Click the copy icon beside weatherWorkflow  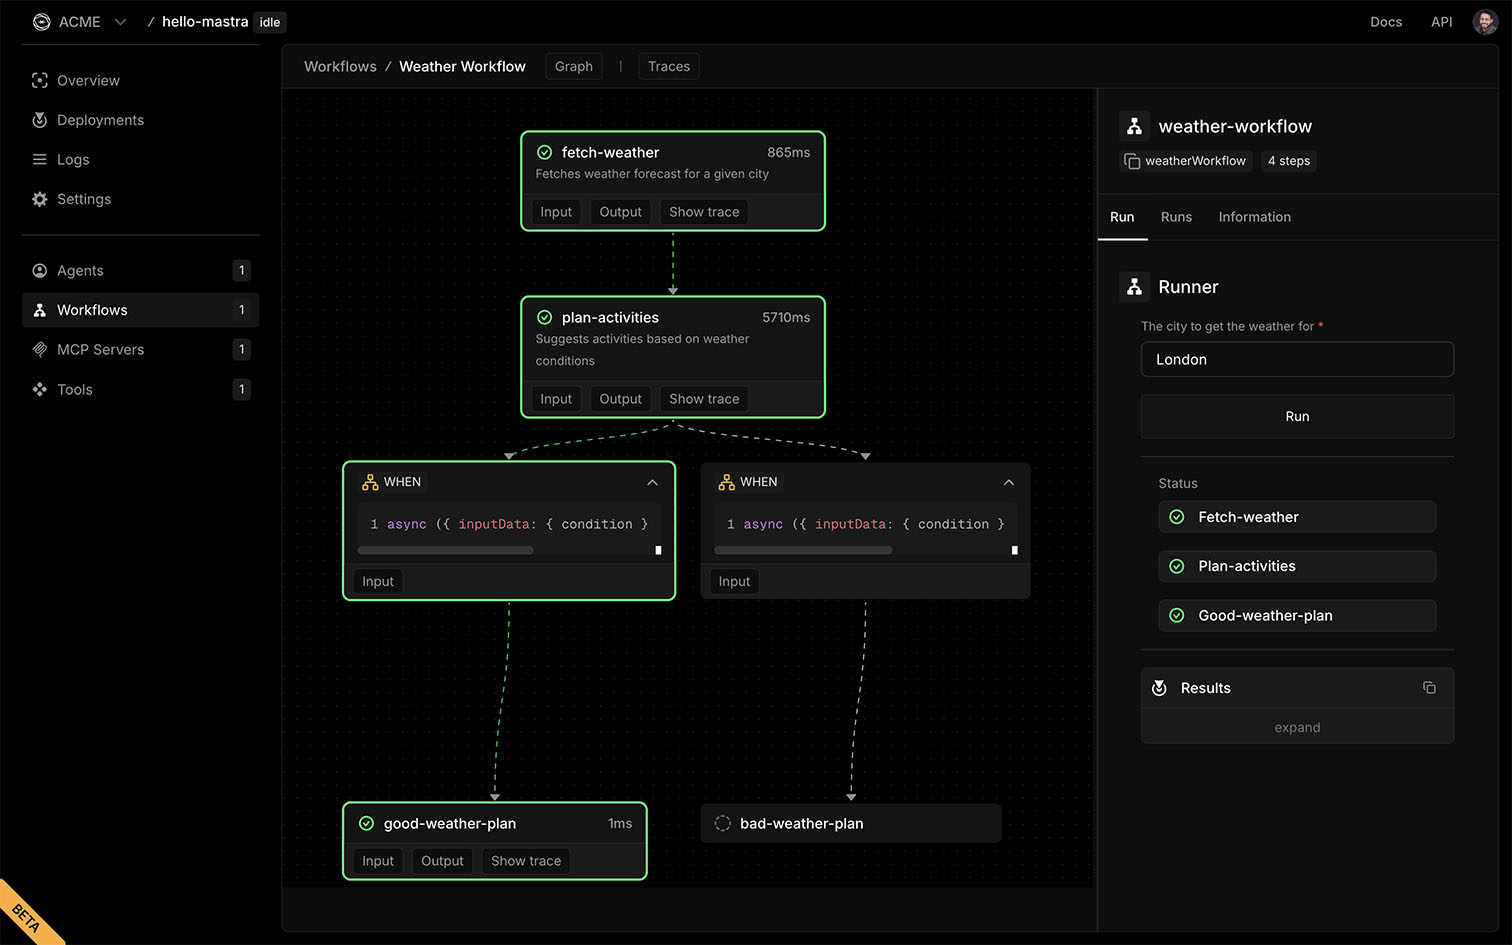(1132, 161)
